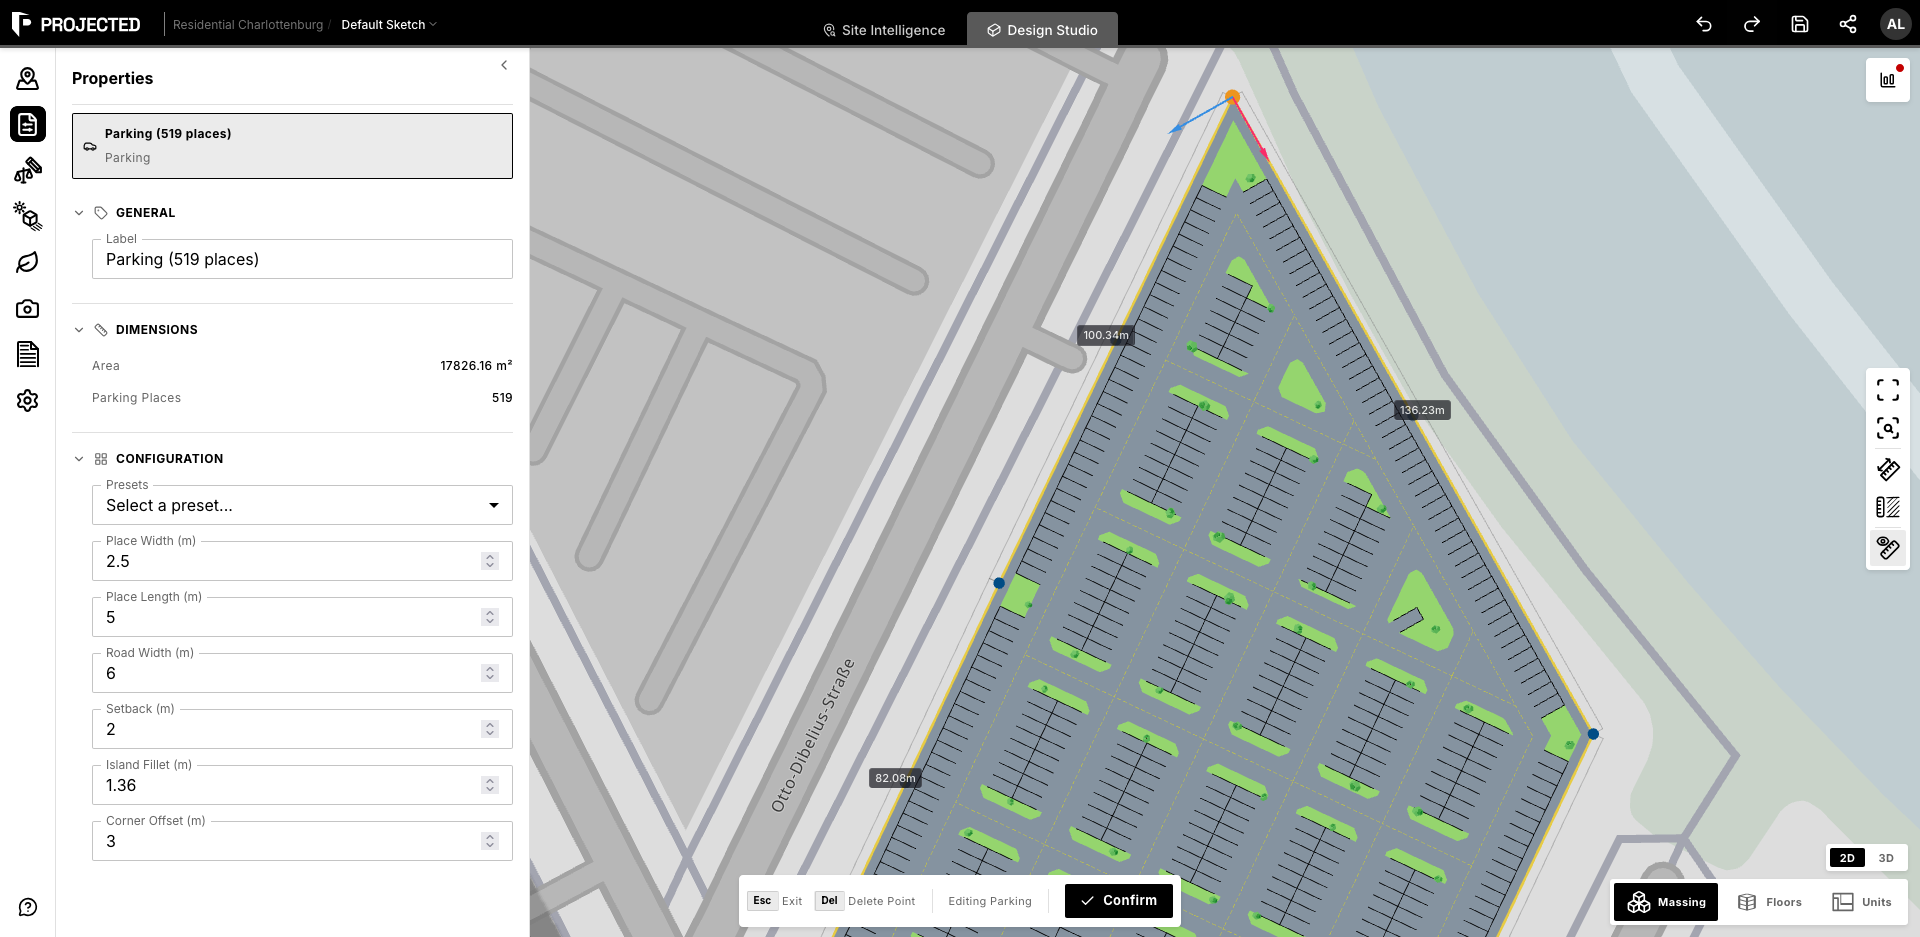Viewport: 1920px width, 937px height.
Task: Click the Projected logo icon
Action: pos(21,24)
